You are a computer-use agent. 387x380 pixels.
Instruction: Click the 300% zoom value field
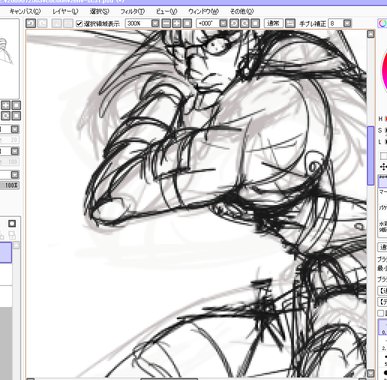click(x=138, y=23)
